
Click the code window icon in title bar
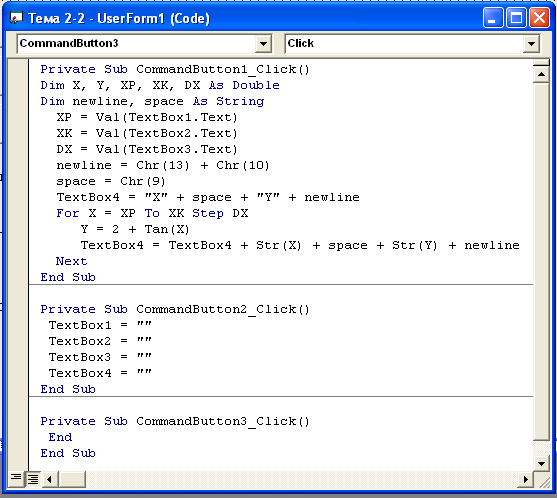(x=16, y=17)
